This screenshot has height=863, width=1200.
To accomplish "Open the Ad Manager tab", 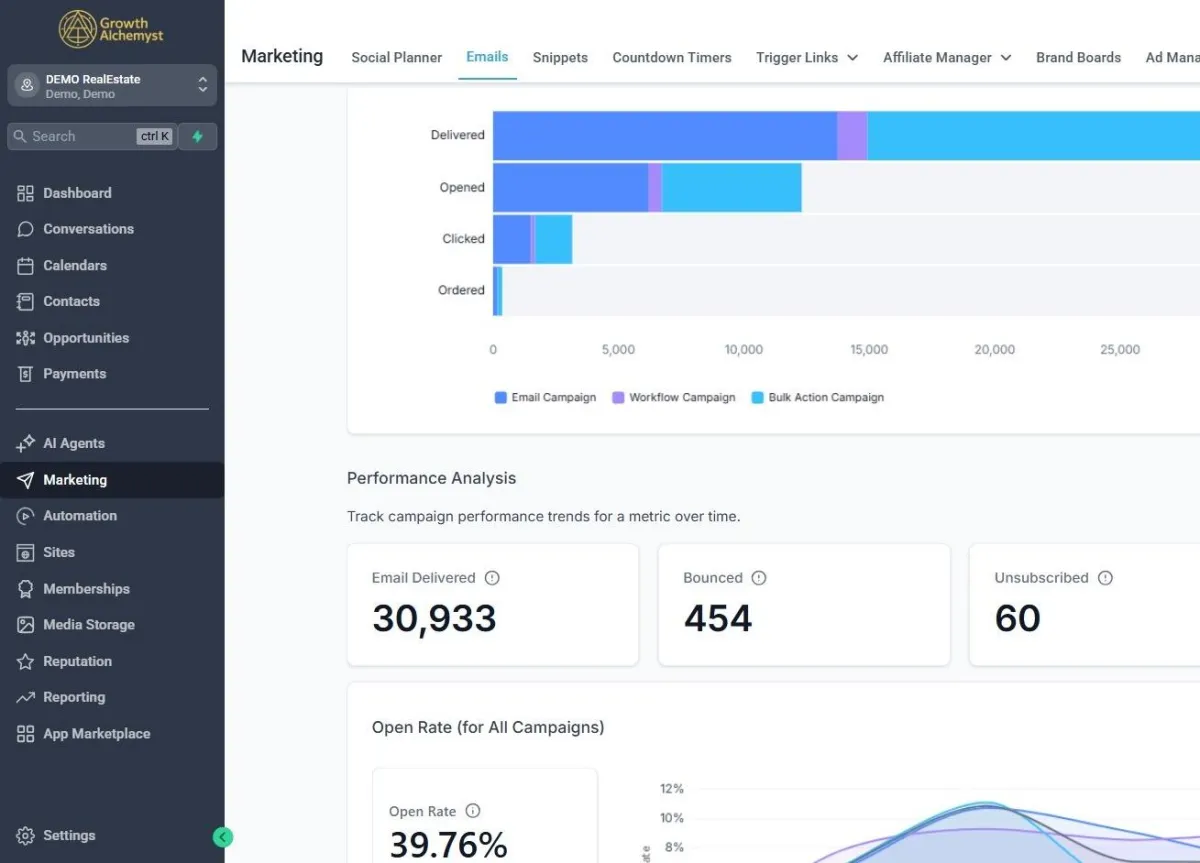I will [x=1172, y=58].
